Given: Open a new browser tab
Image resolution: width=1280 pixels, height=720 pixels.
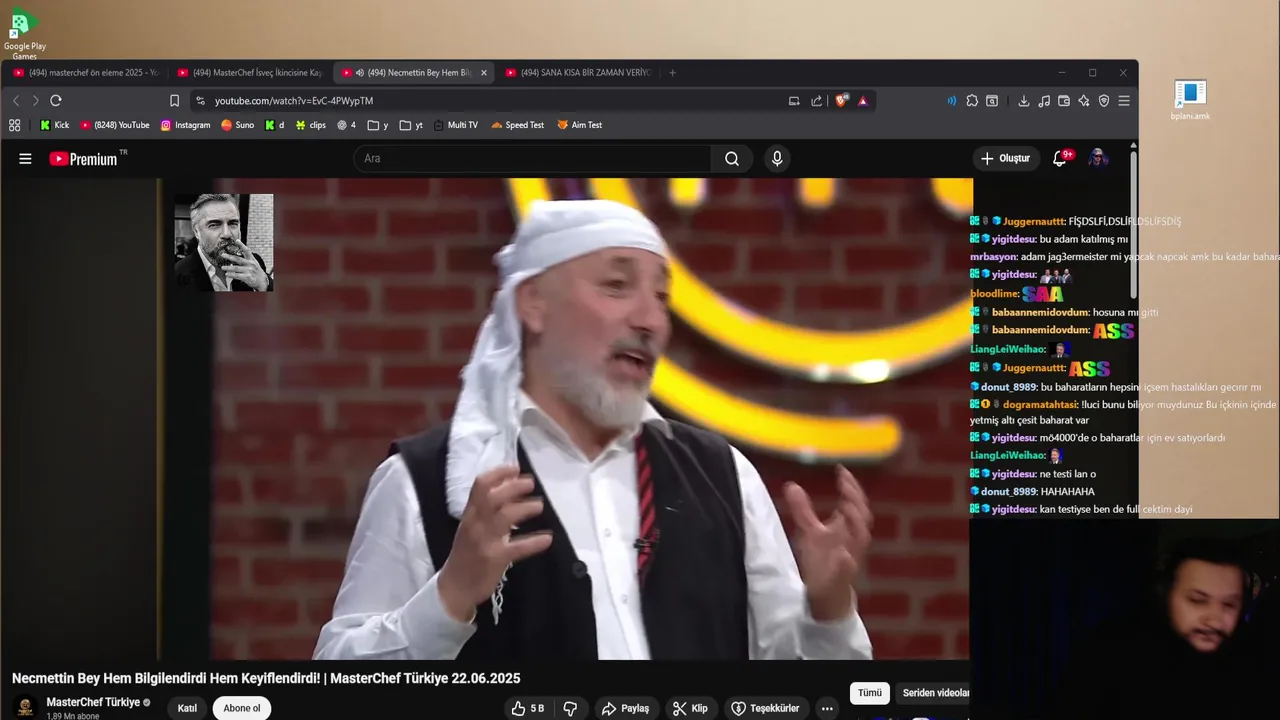Looking at the screenshot, I should 672,73.
